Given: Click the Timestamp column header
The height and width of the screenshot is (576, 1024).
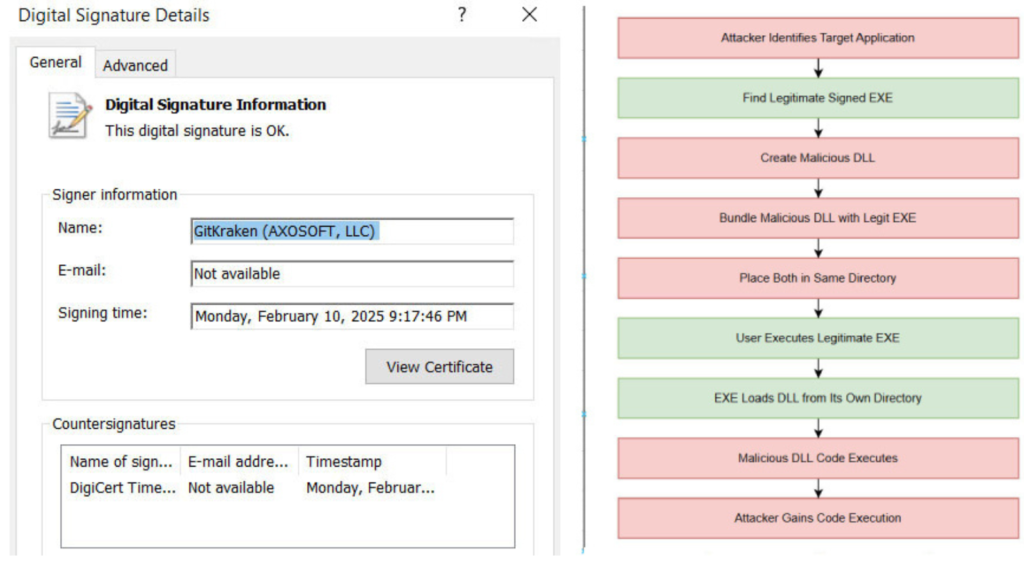Looking at the screenshot, I should point(370,461).
